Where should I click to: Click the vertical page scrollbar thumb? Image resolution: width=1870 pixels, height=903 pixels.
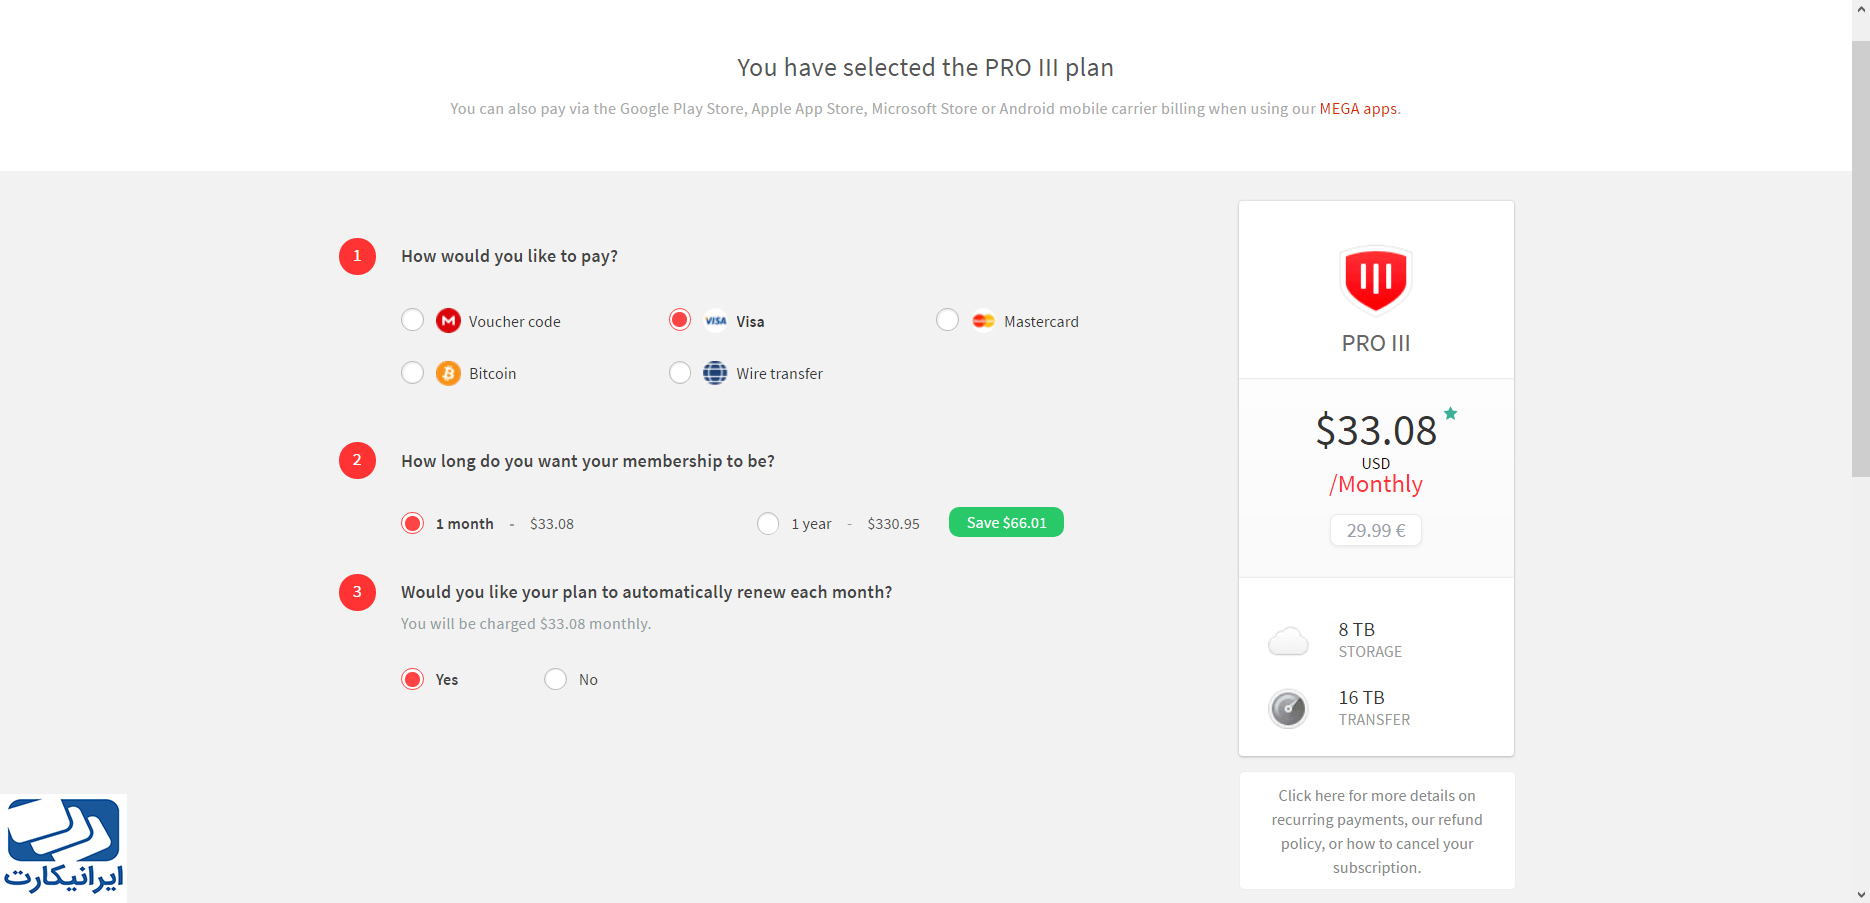(1861, 258)
